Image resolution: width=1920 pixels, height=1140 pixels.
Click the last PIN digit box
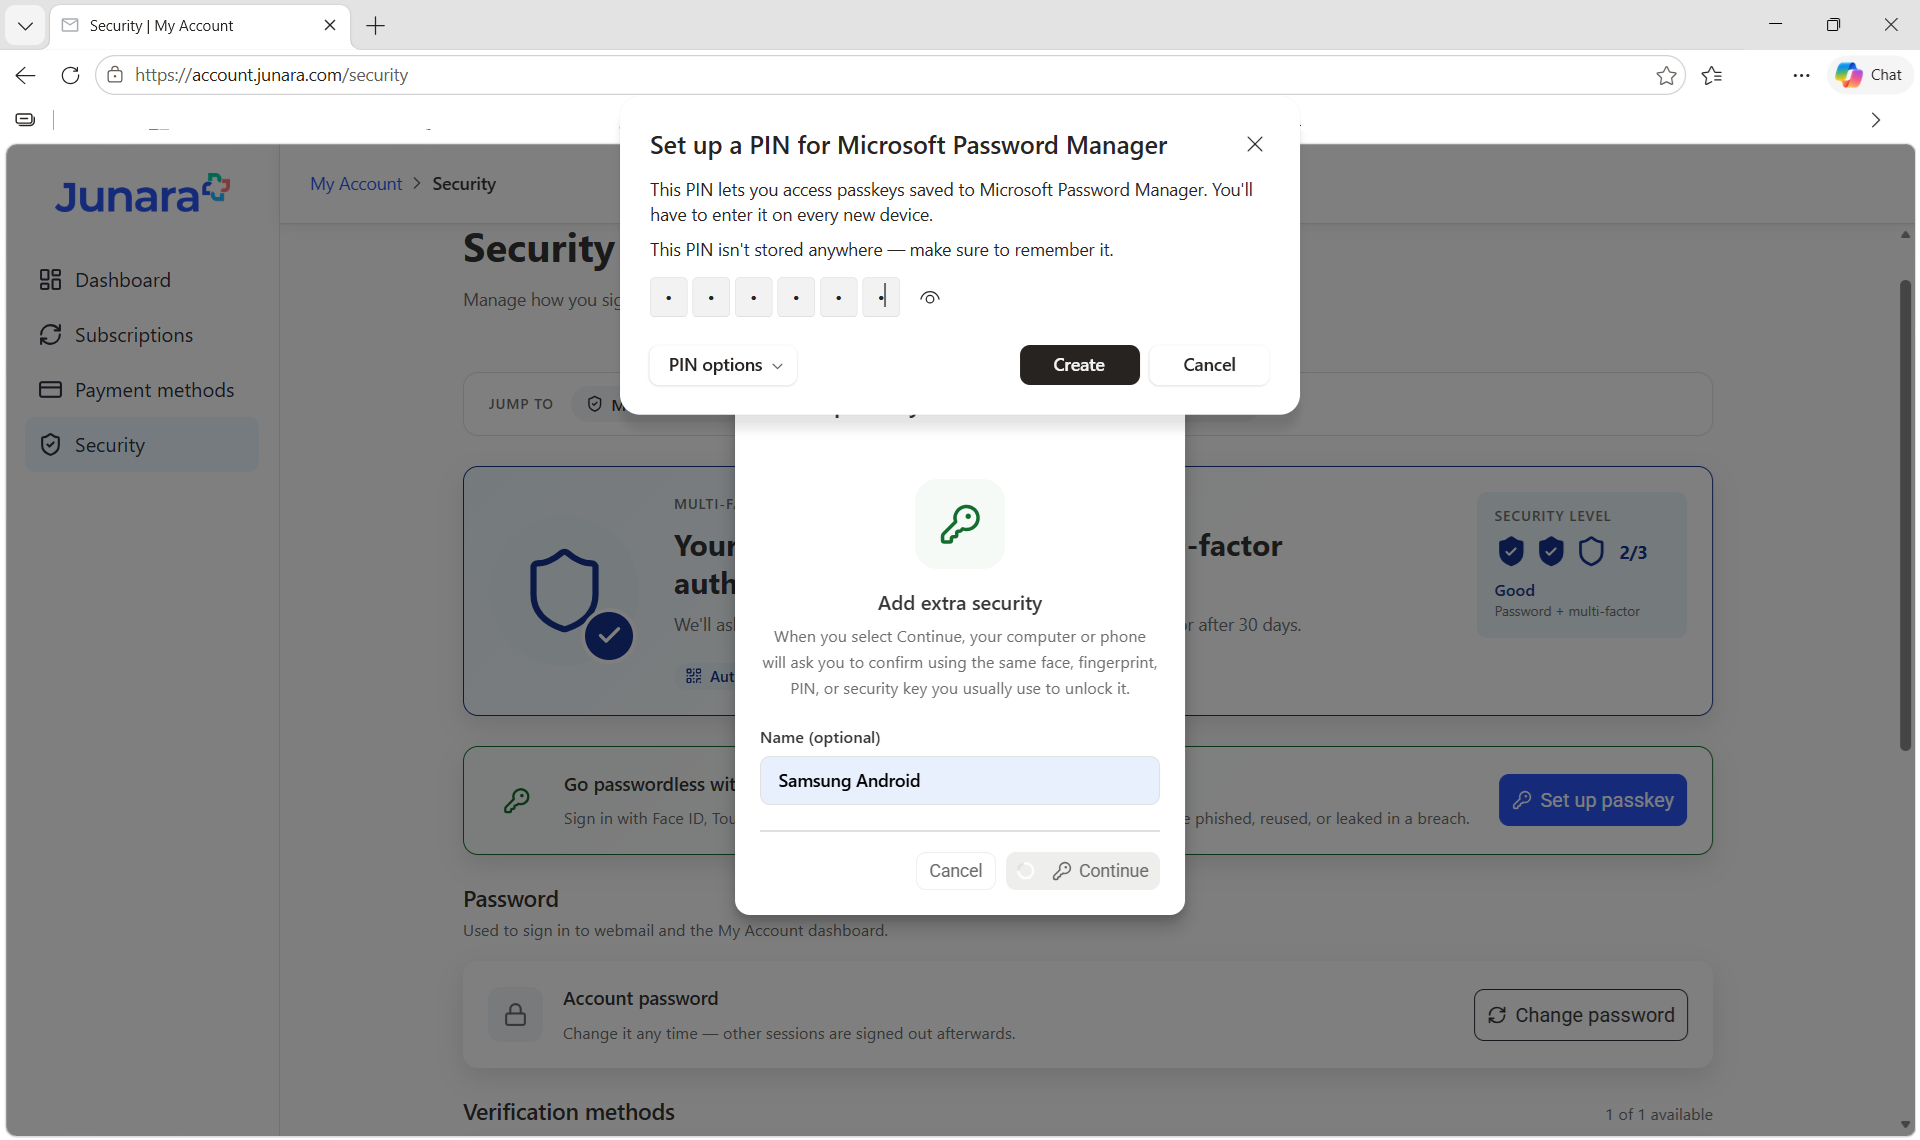click(x=881, y=297)
